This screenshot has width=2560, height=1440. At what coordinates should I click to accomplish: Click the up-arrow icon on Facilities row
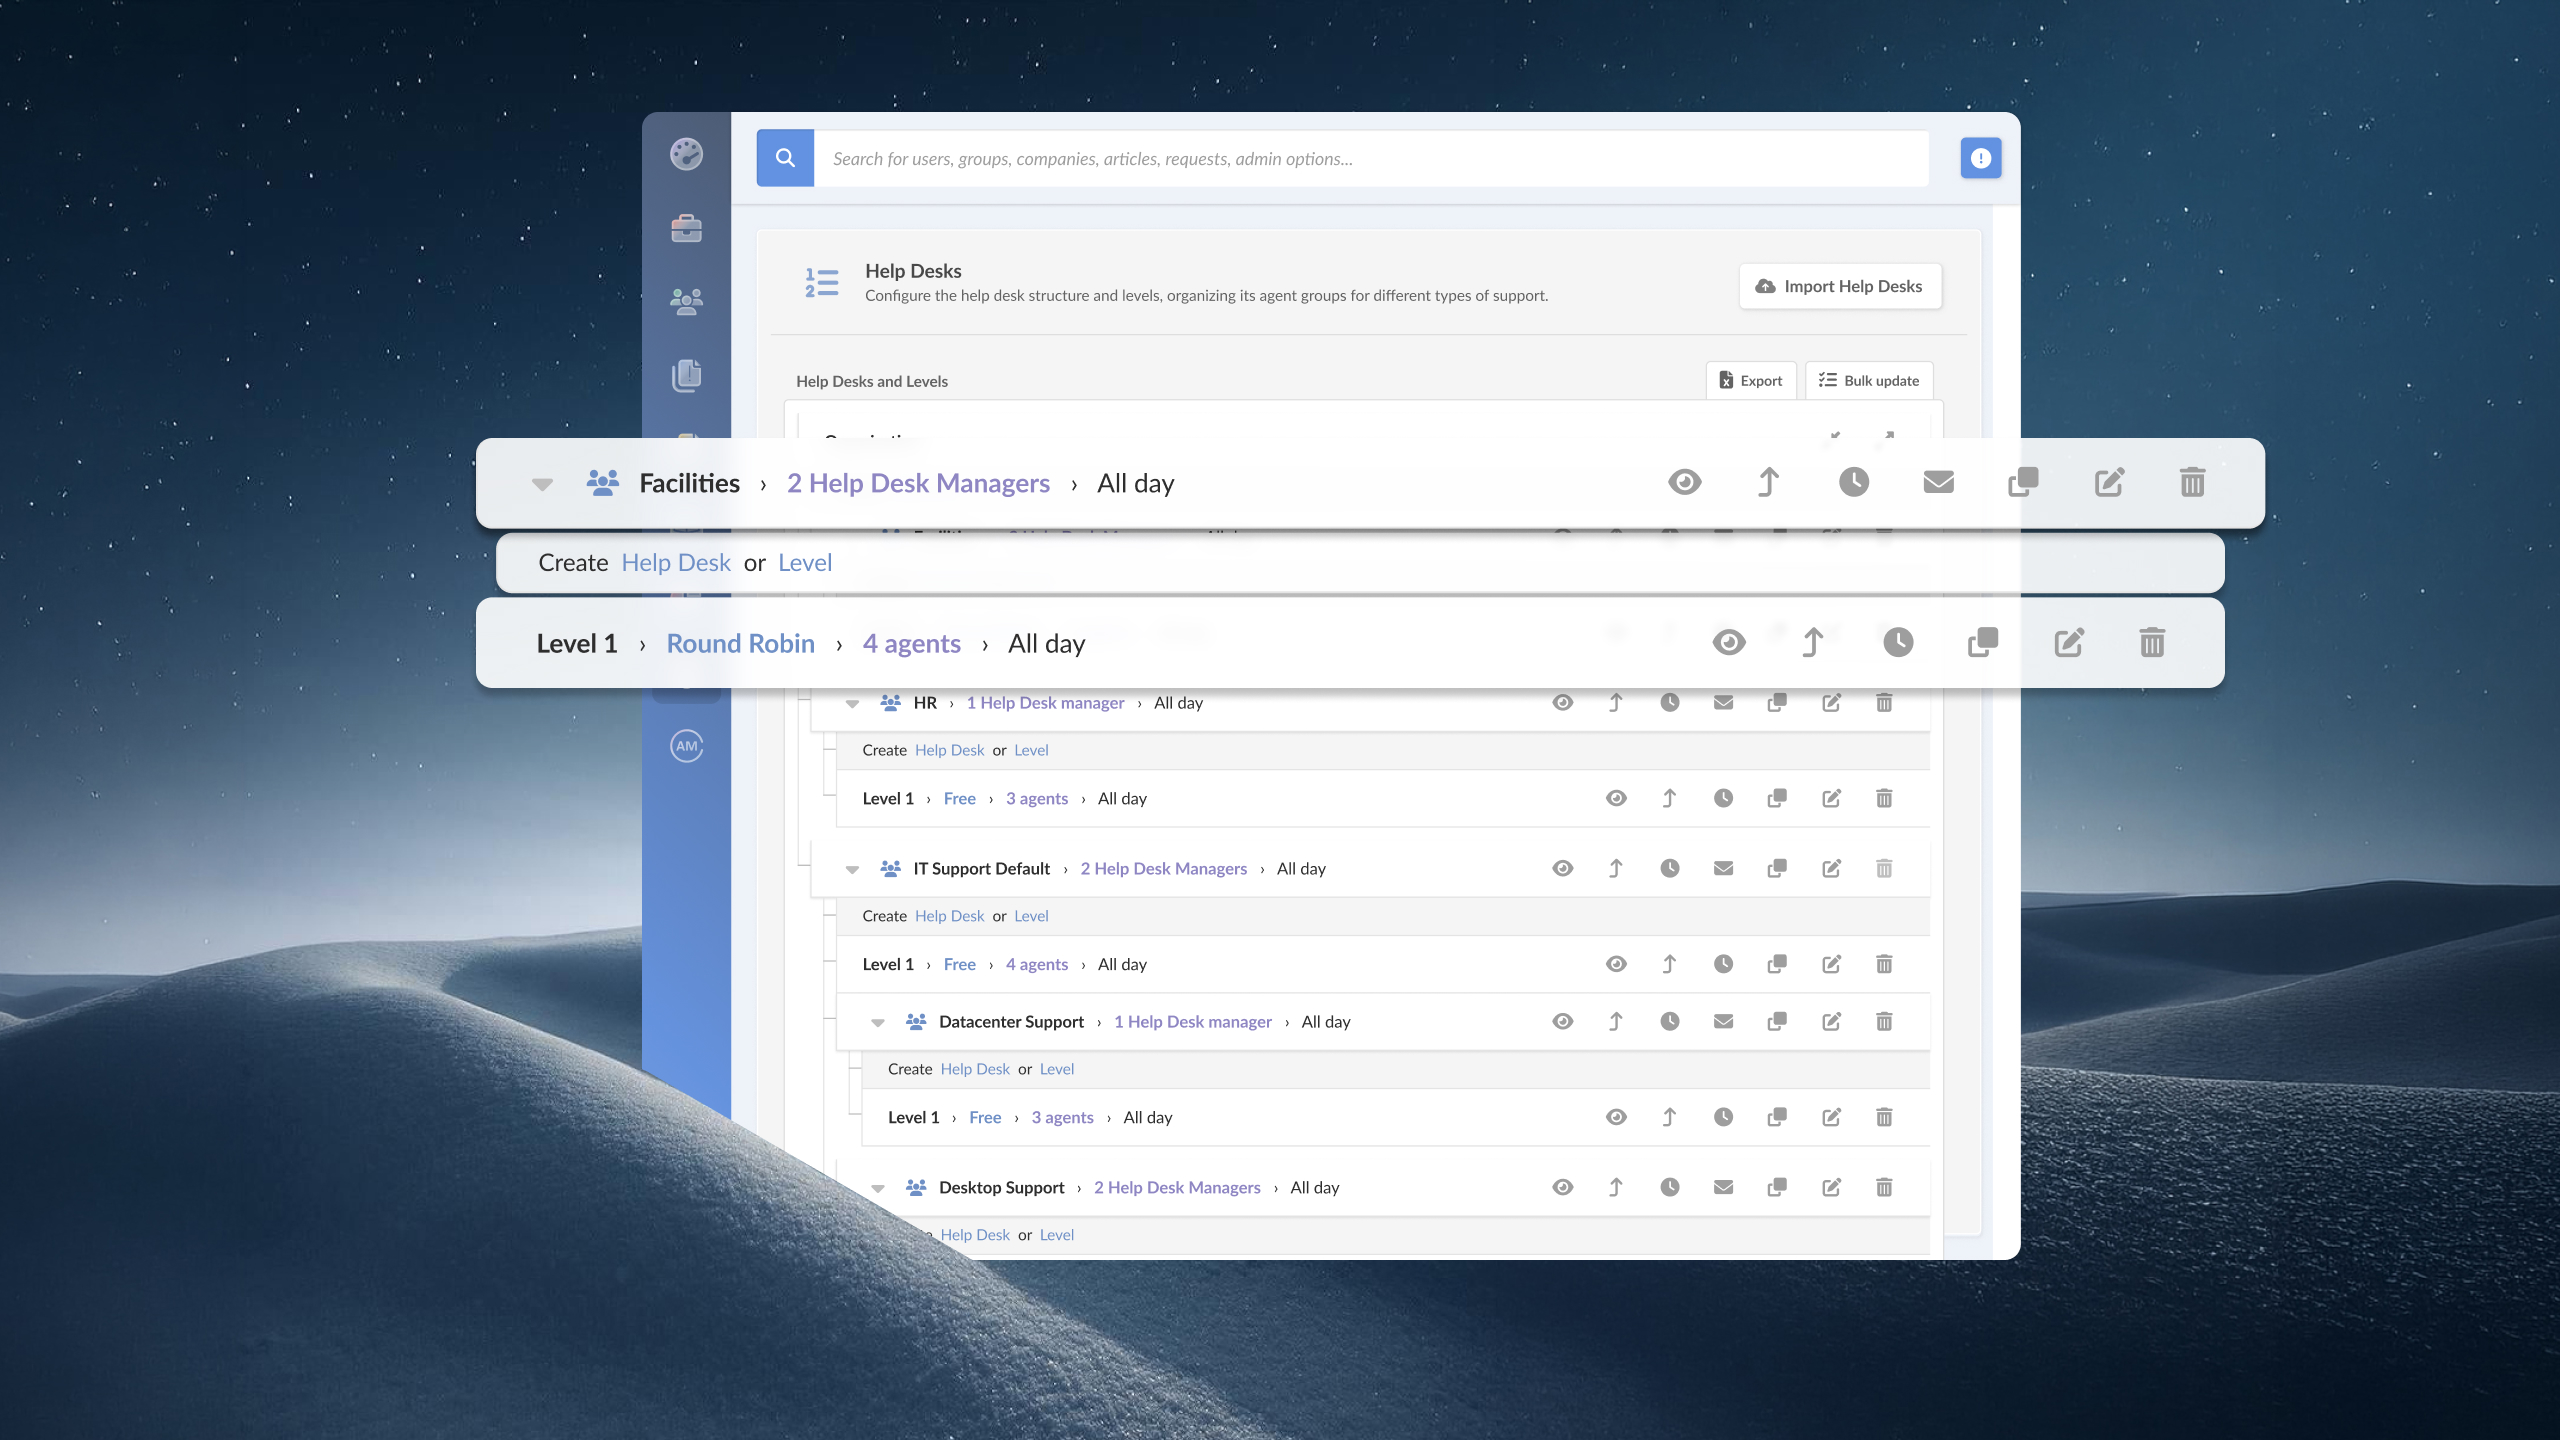(1768, 482)
